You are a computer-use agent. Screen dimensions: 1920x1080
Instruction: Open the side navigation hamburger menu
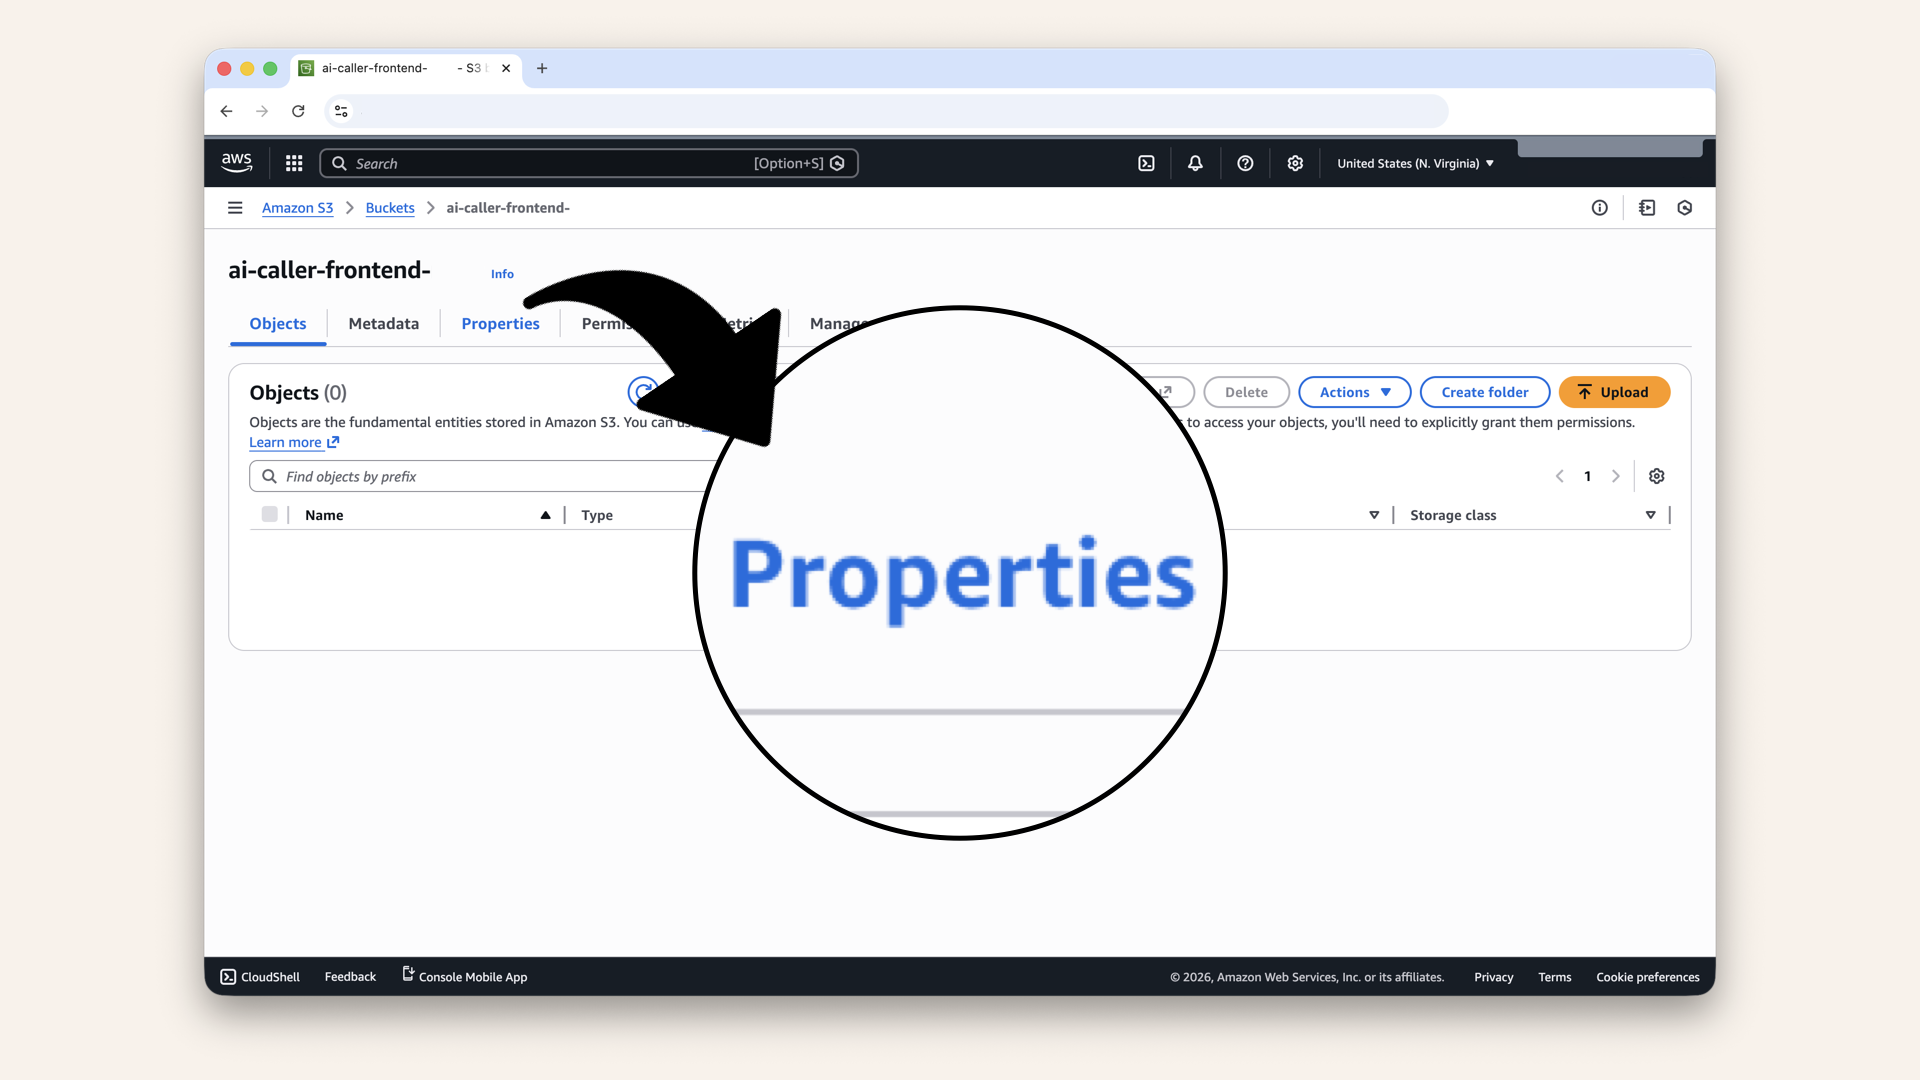click(235, 207)
